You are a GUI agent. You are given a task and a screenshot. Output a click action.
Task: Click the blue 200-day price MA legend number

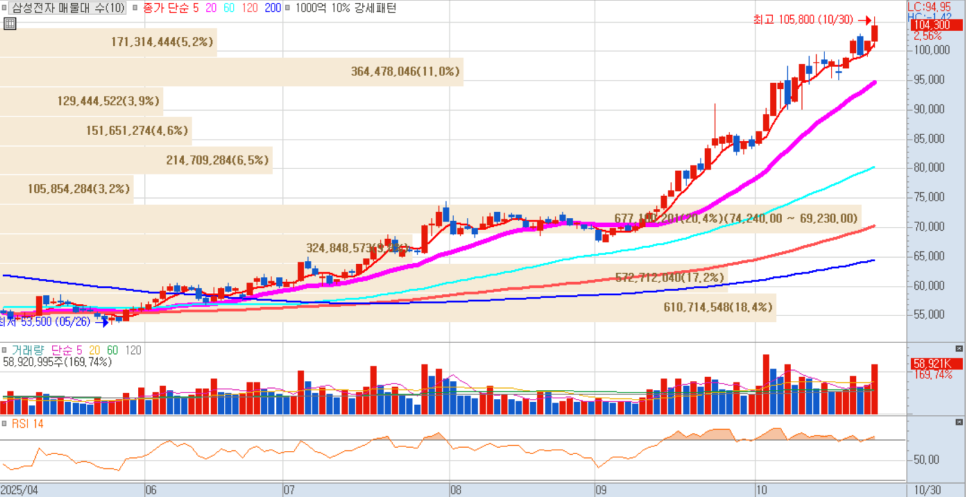(272, 8)
